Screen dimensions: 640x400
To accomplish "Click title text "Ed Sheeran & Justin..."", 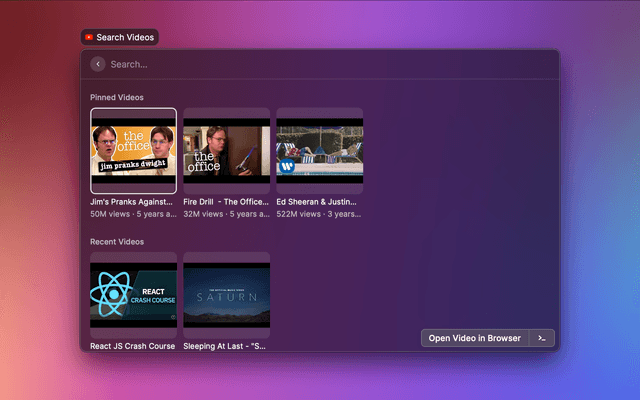I will click(x=316, y=202).
